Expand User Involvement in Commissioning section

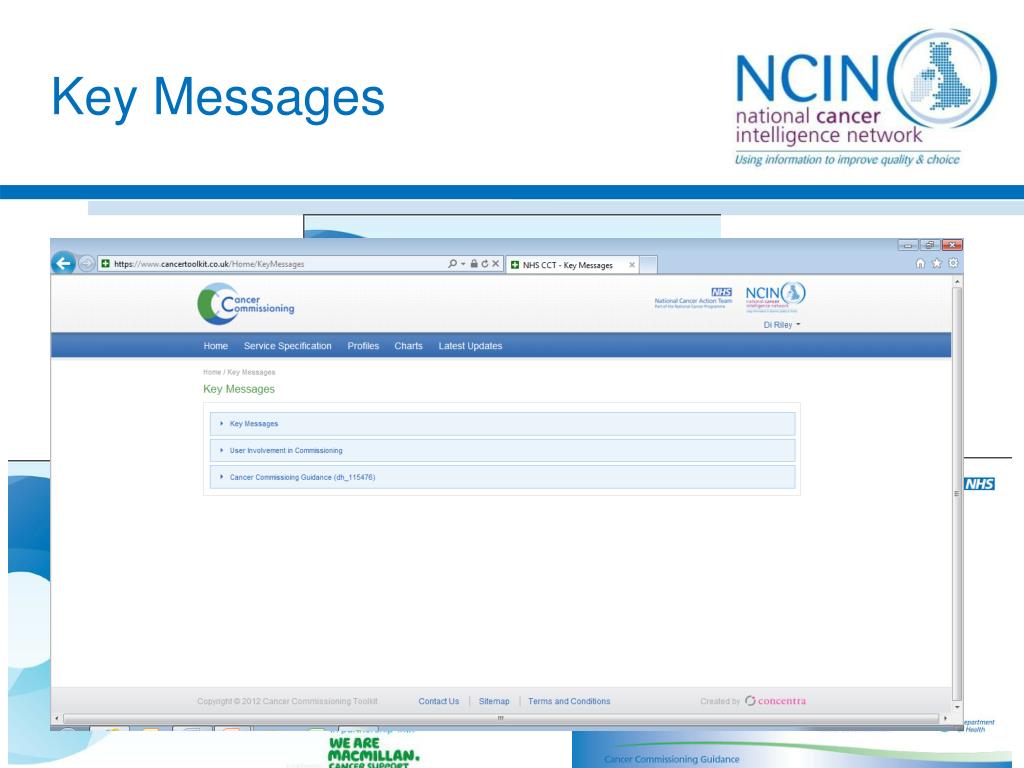coord(502,451)
